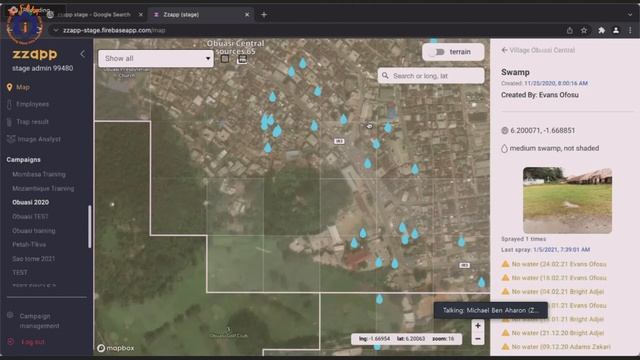Click the Image Analyst icon in the sidebar

click(11, 139)
